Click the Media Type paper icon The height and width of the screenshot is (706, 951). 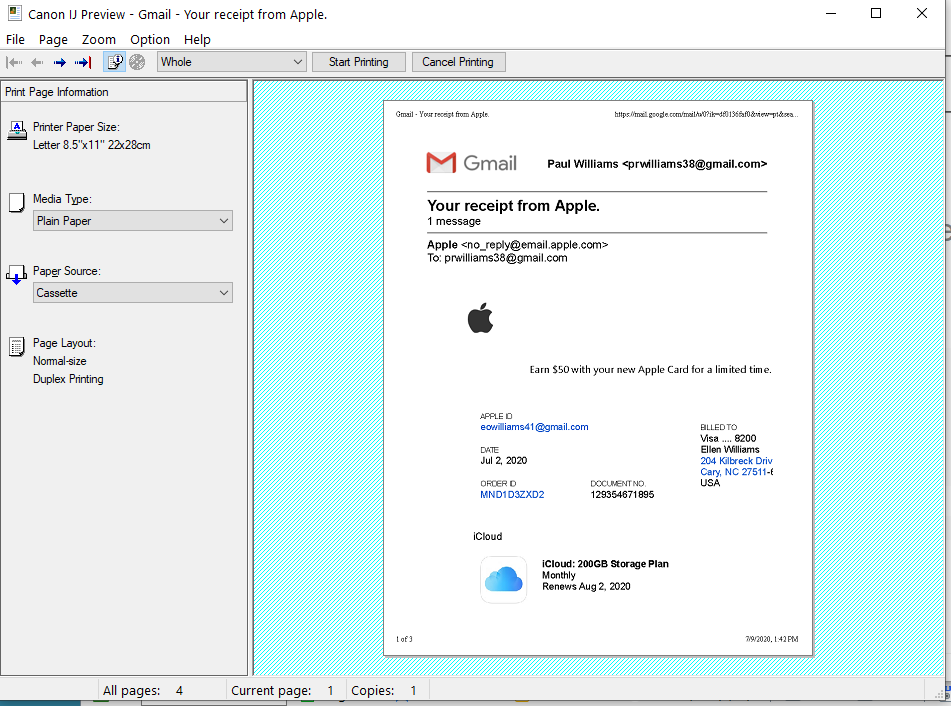tap(16, 203)
